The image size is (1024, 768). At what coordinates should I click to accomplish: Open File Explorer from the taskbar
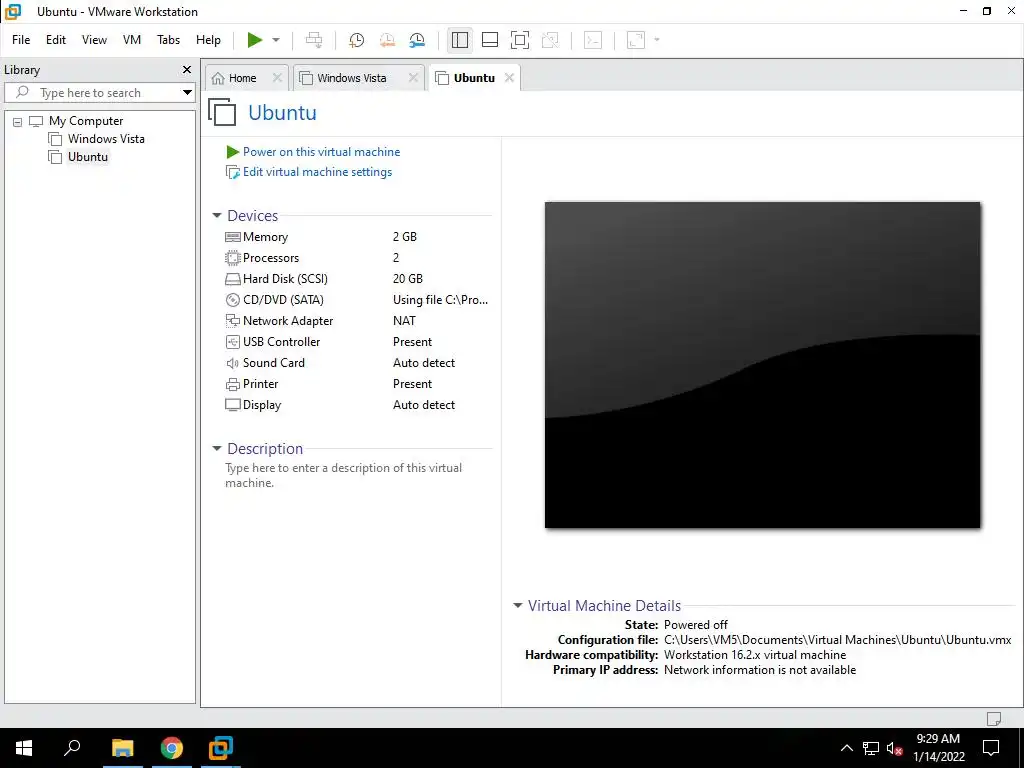[122, 748]
